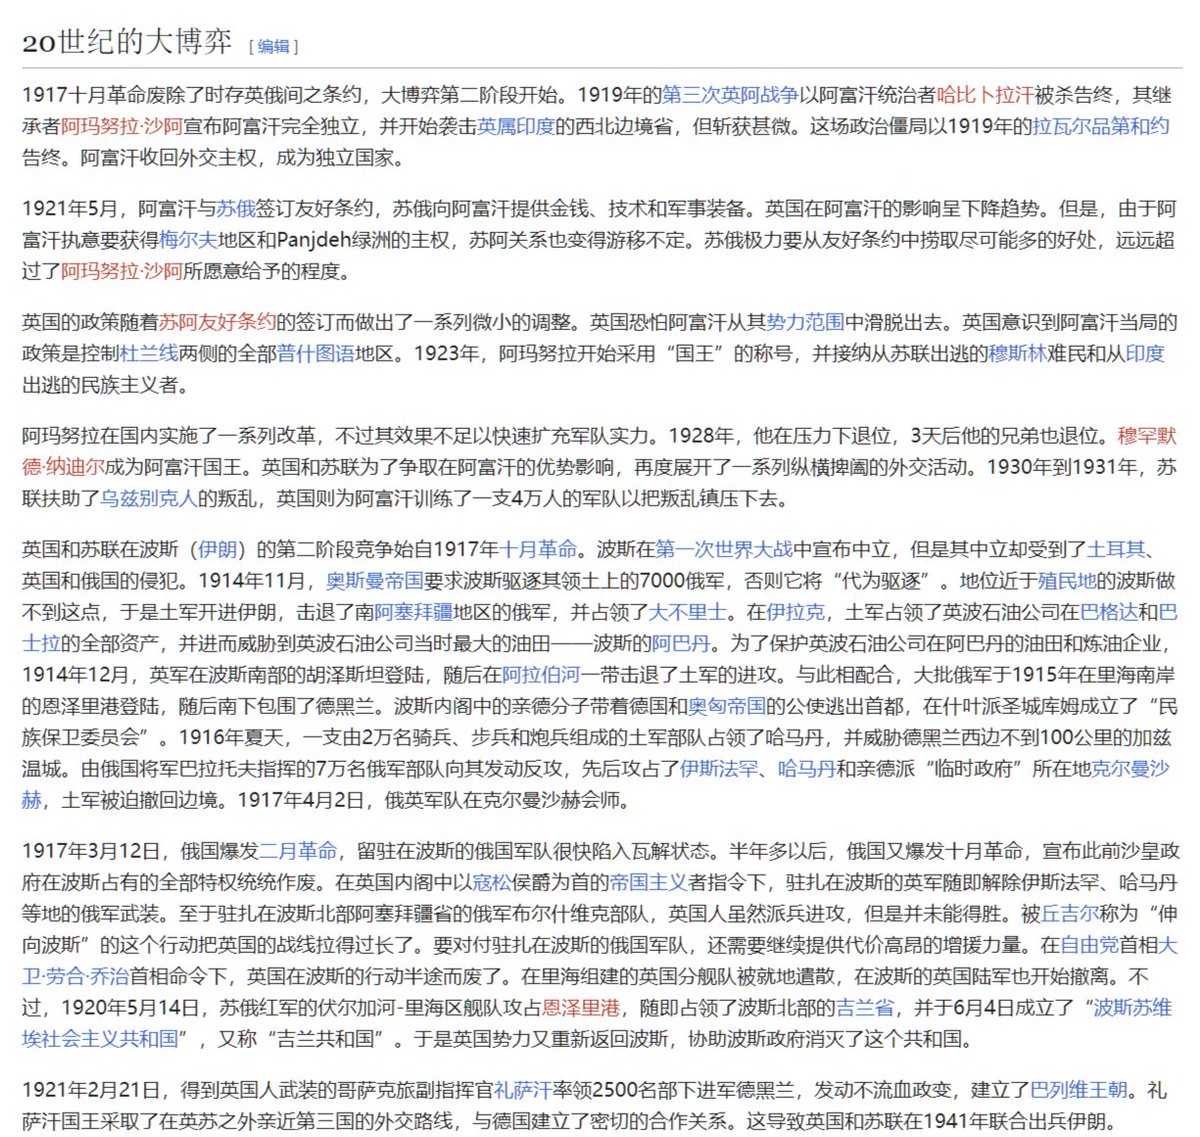This screenshot has height=1137, width=1200.
Task: Open the 奥斯曼帝国 link
Action: point(375,580)
